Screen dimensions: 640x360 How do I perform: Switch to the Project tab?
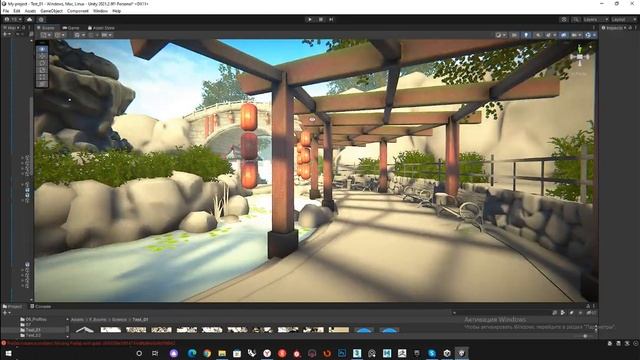coord(13,306)
